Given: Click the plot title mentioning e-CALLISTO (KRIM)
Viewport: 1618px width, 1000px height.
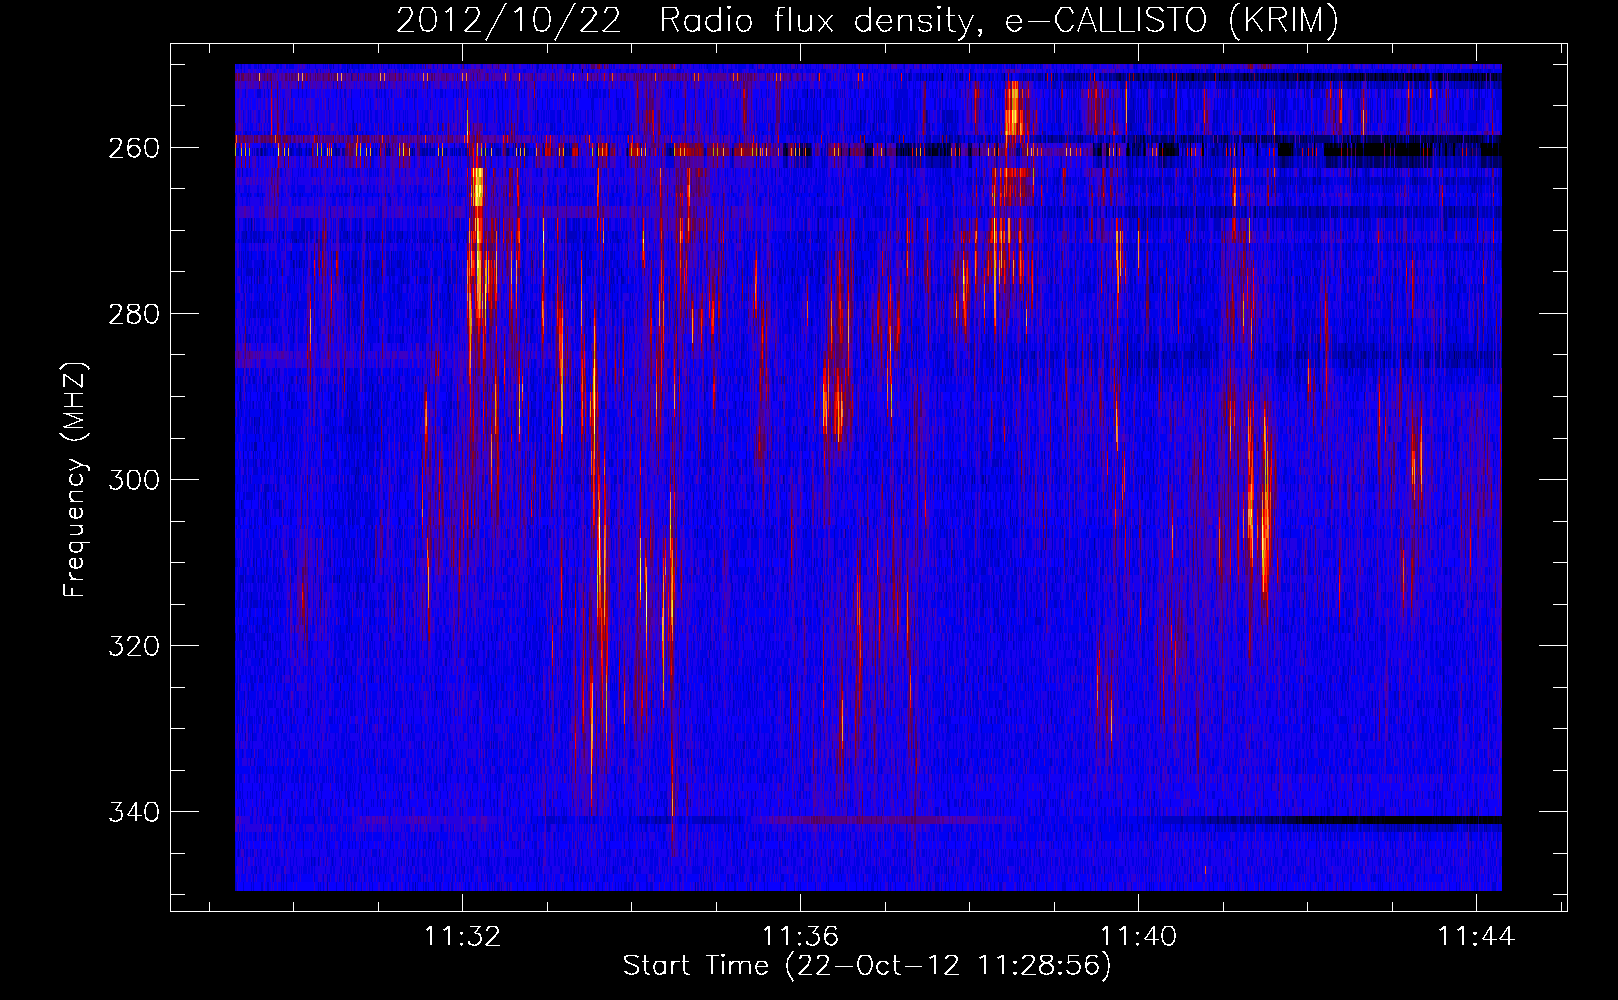Looking at the screenshot, I should [x=867, y=20].
